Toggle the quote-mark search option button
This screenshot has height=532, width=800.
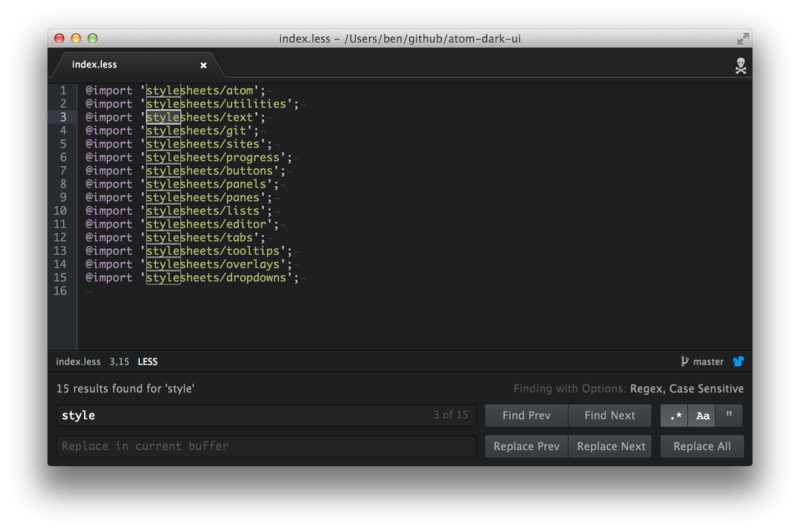(x=729, y=416)
